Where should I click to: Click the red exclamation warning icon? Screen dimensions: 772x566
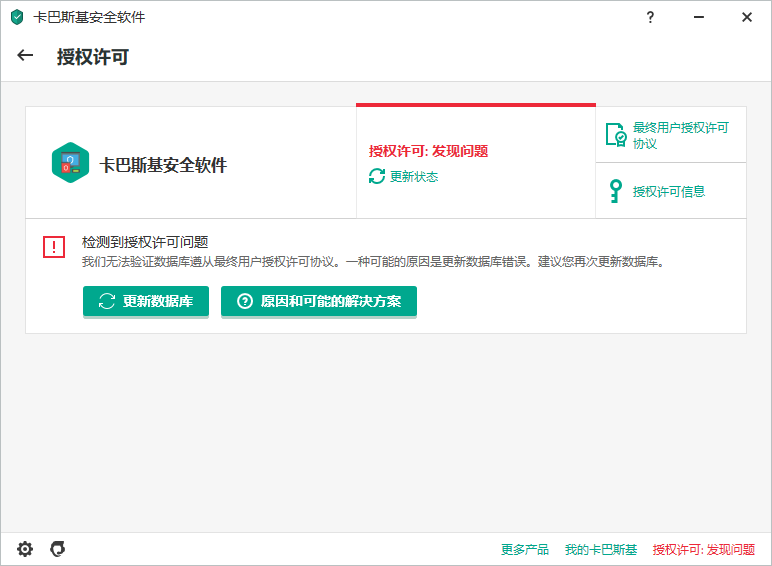(x=54, y=247)
